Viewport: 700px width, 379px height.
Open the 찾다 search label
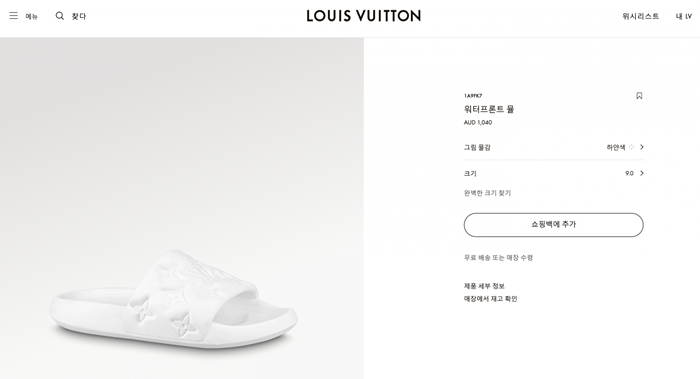point(79,16)
